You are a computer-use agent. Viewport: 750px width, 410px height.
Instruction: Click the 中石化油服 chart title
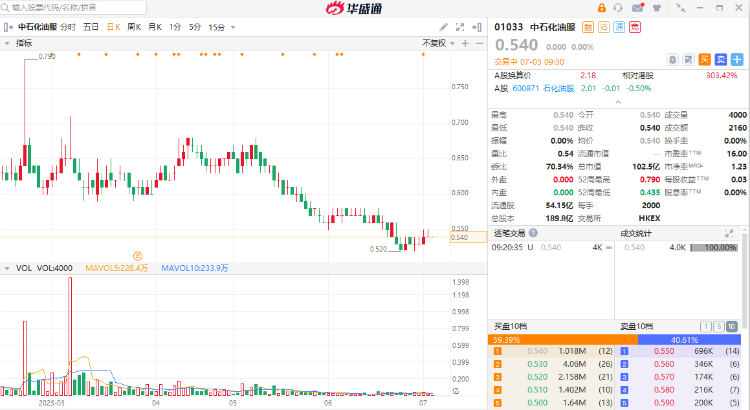click(x=37, y=27)
